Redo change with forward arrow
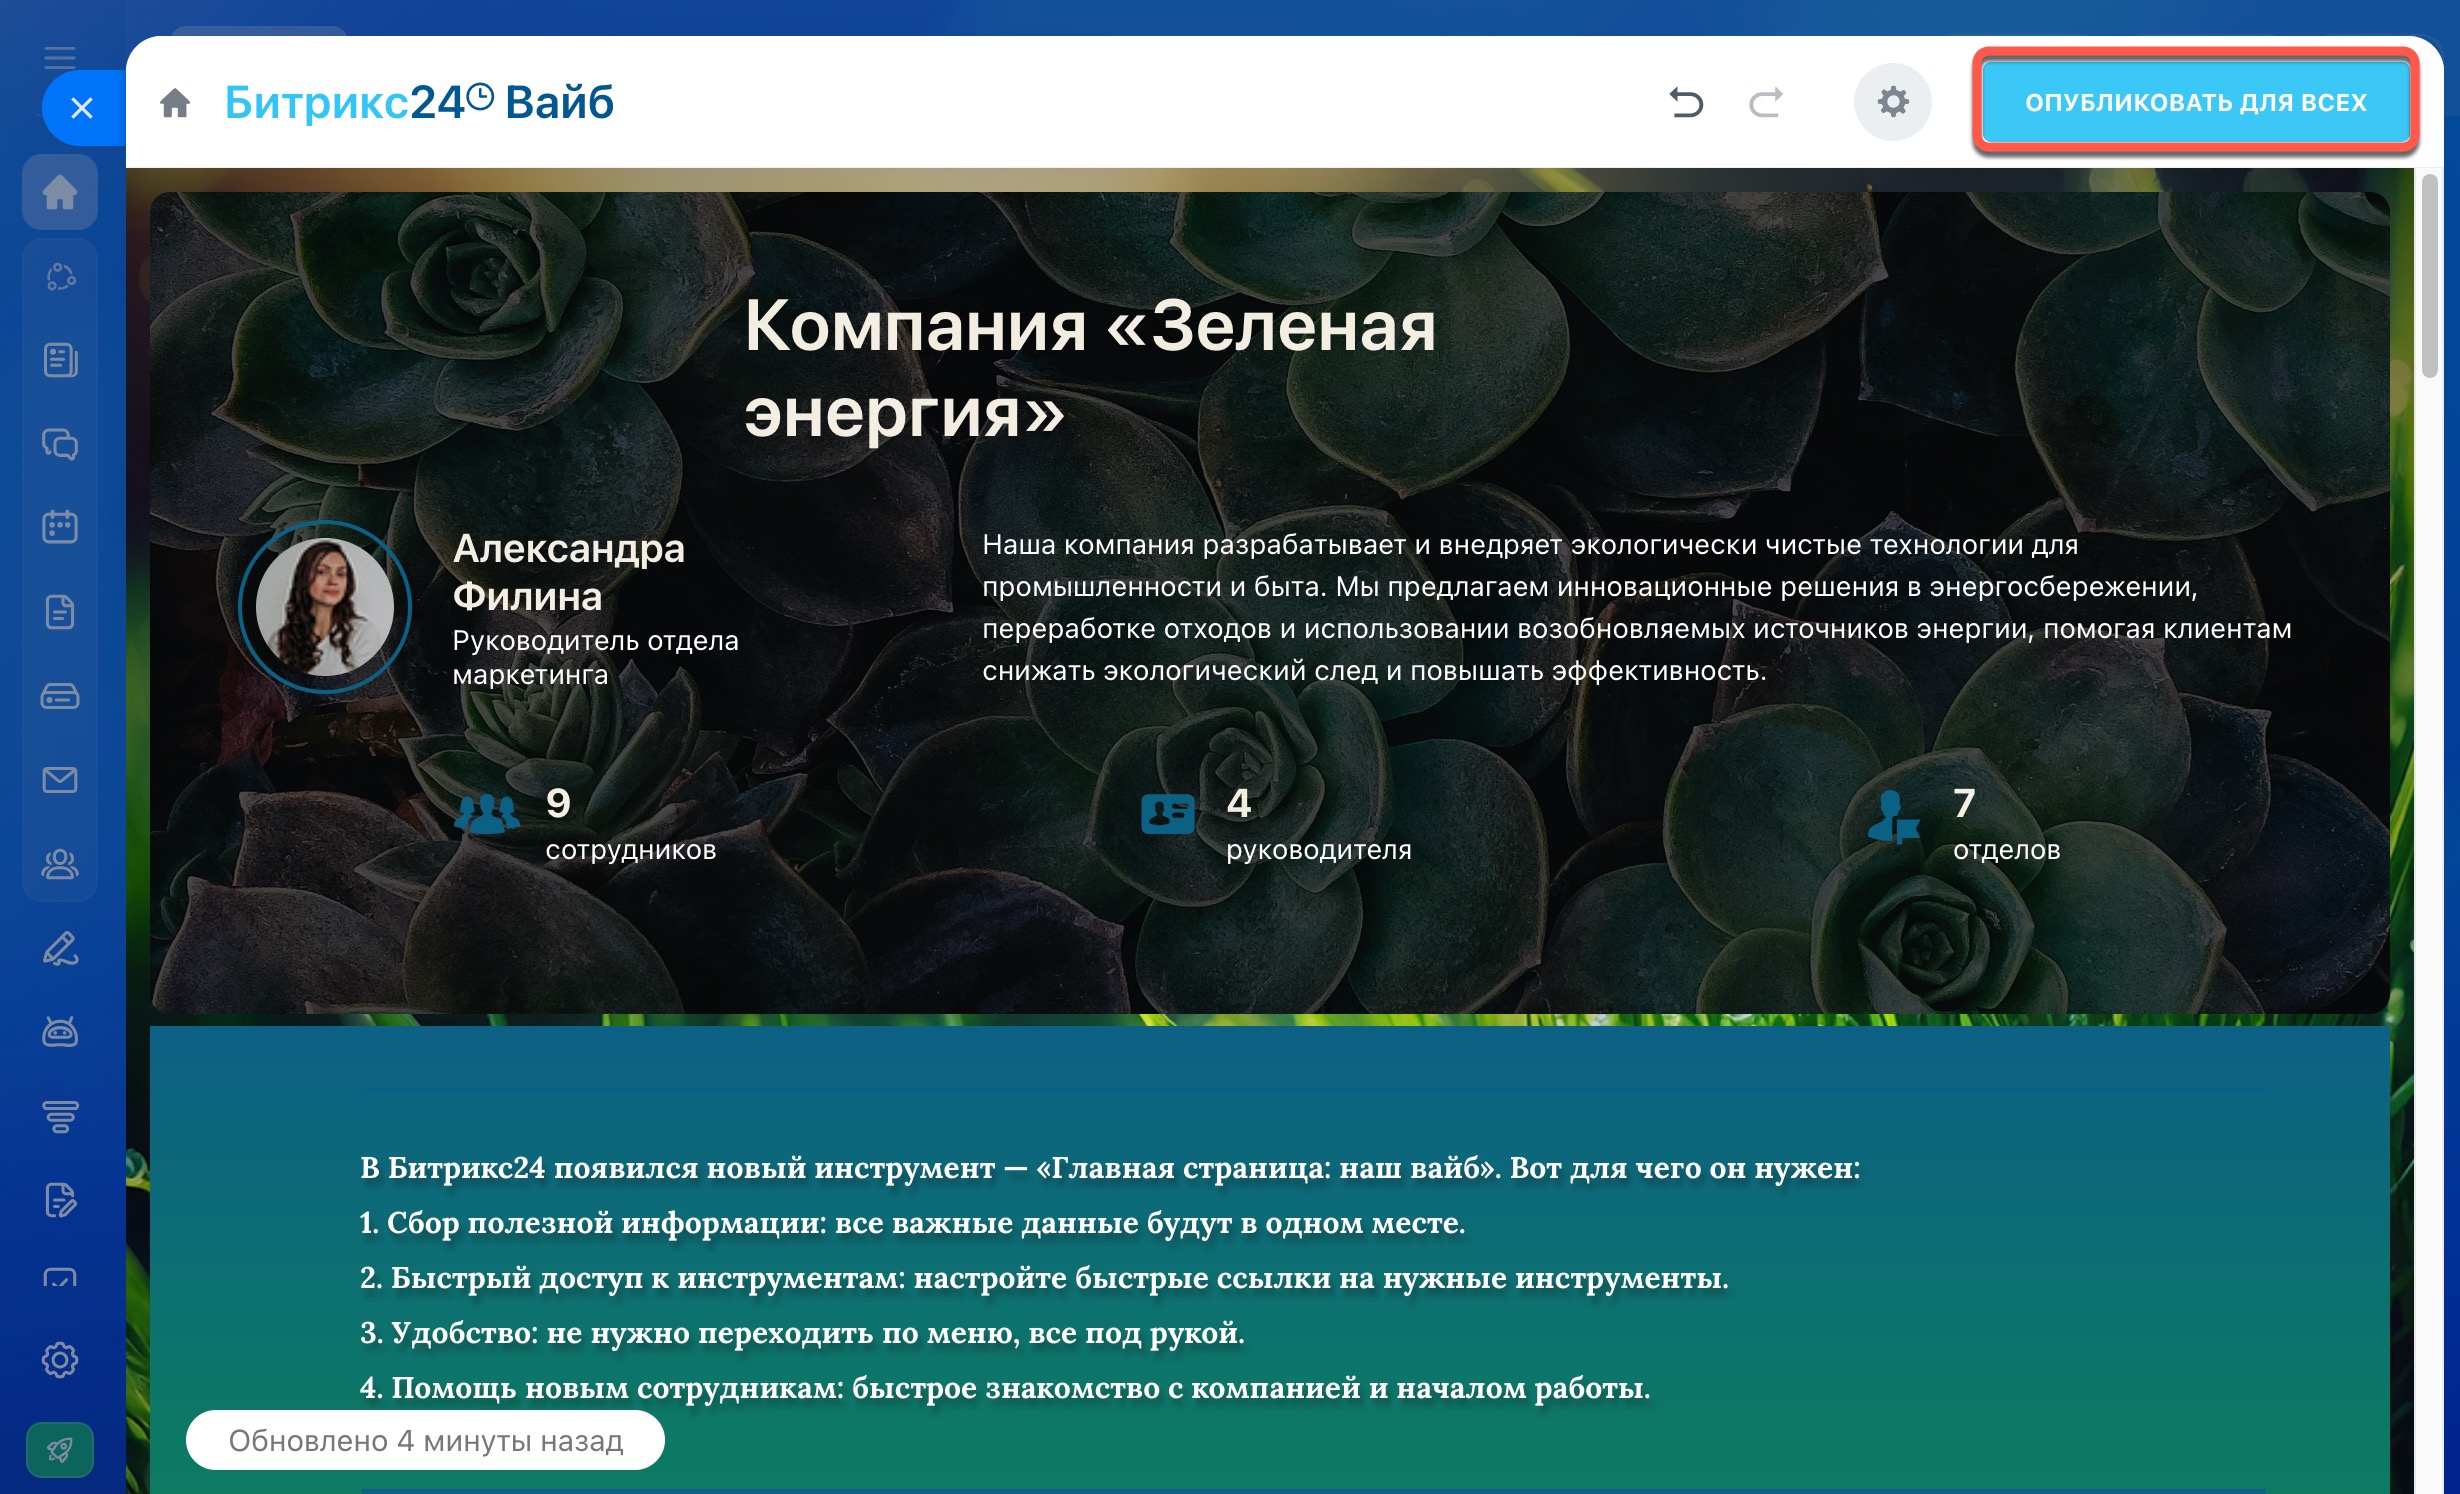The width and height of the screenshot is (2460, 1494). pyautogui.click(x=1766, y=102)
